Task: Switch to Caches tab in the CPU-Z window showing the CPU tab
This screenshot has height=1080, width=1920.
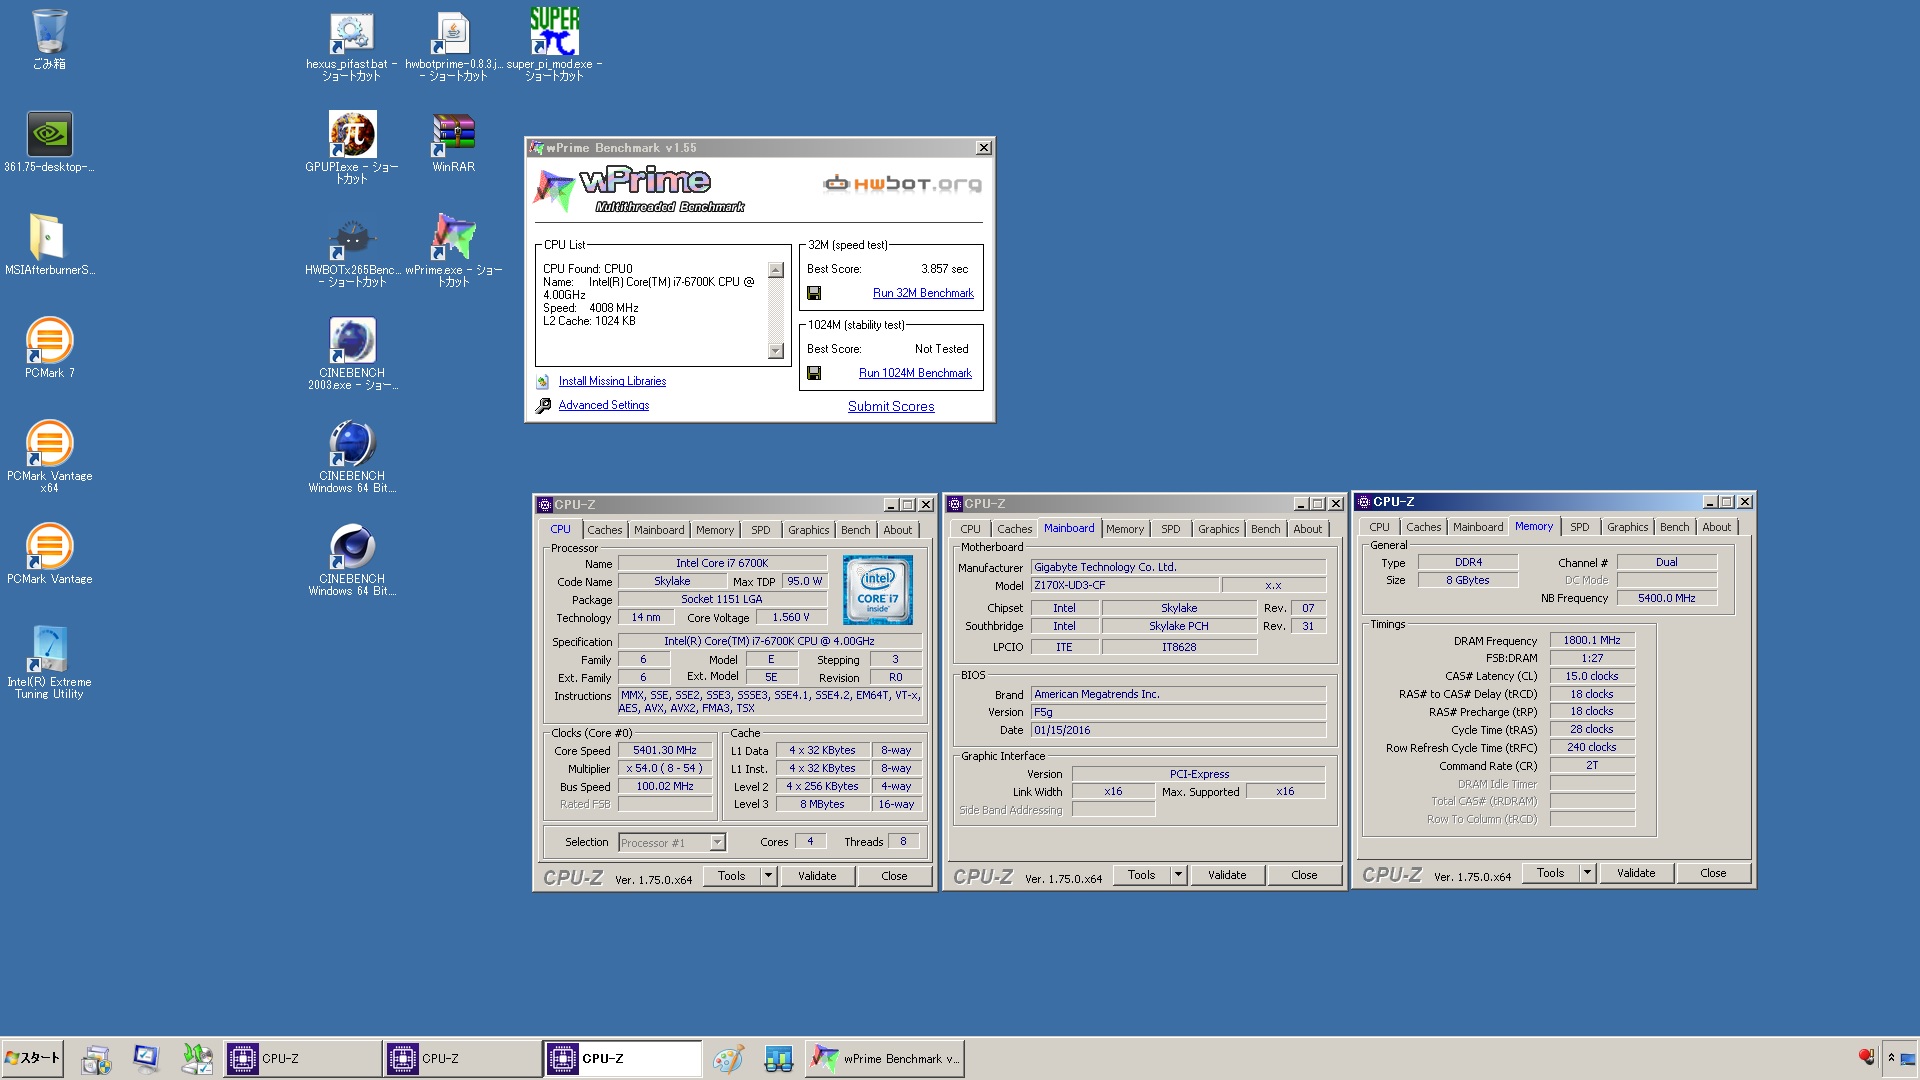Action: click(x=604, y=530)
